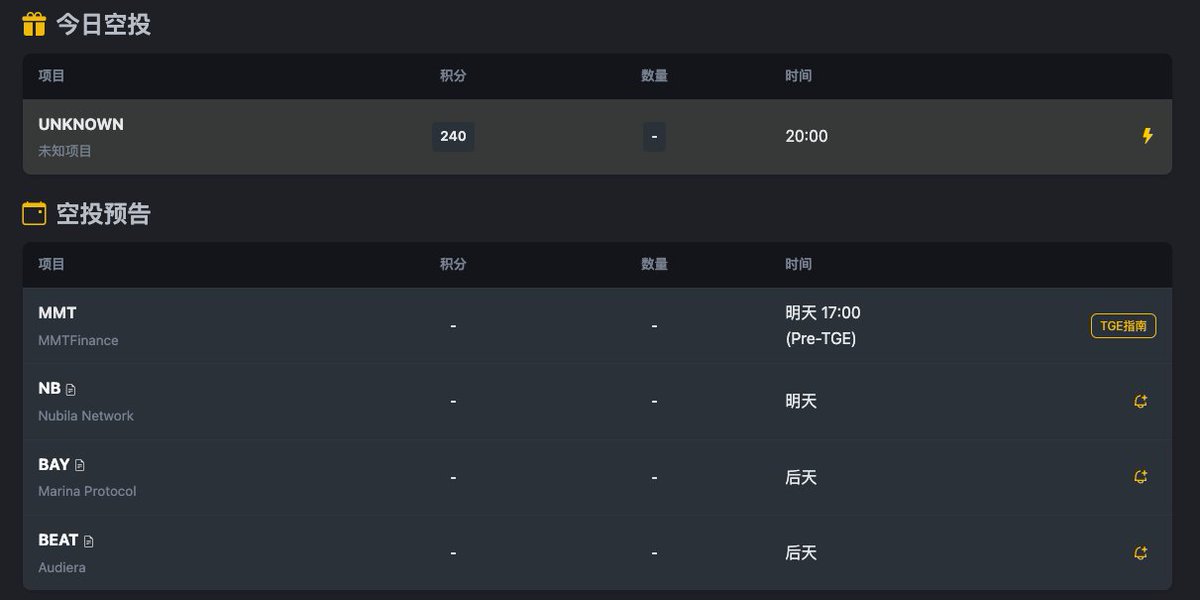Screen dimensions: 1200x600
Task: Open the document icon next to BEAT
Action: (x=89, y=541)
